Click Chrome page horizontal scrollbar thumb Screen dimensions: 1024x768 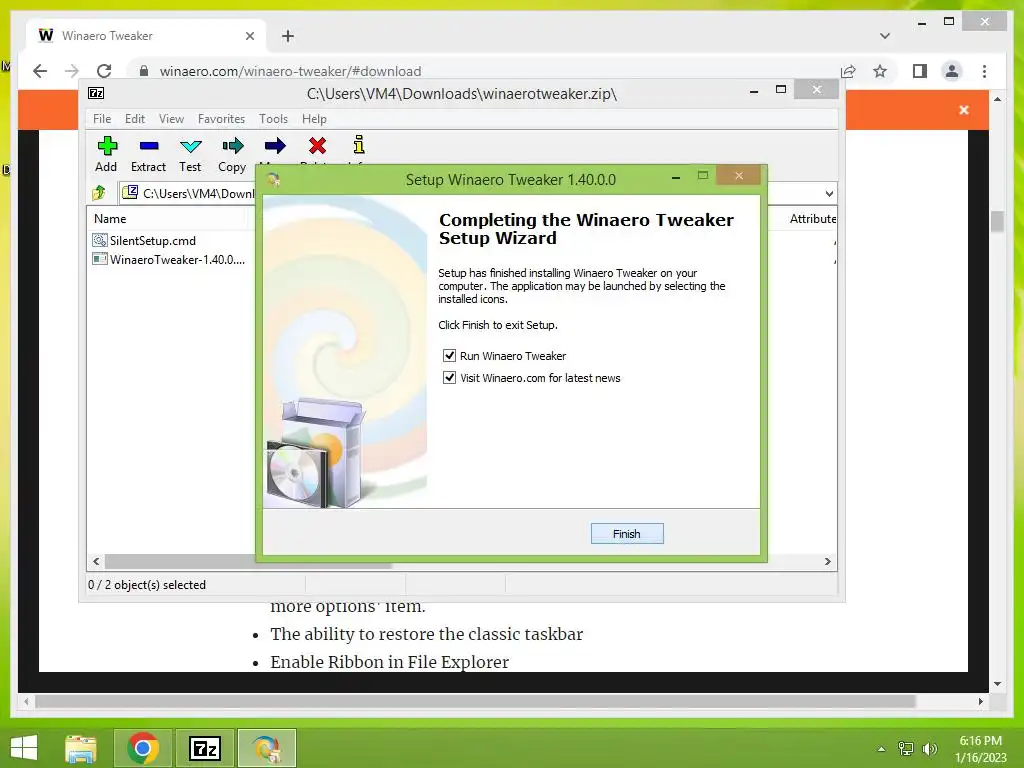point(475,701)
